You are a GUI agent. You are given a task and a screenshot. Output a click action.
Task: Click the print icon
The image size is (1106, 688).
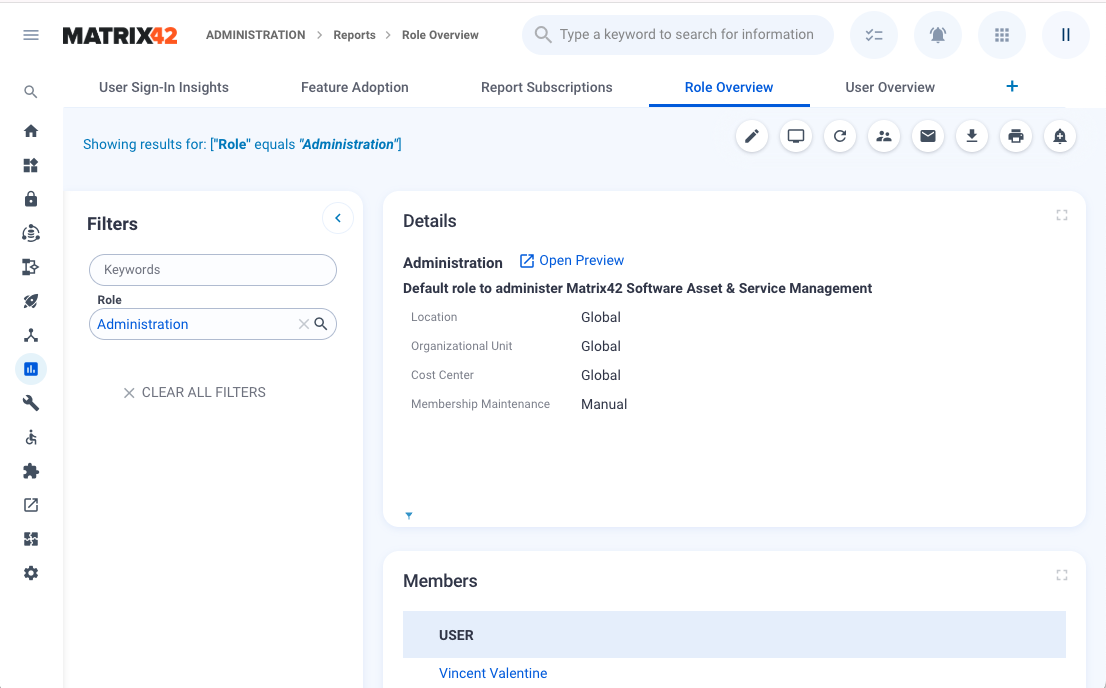1016,136
